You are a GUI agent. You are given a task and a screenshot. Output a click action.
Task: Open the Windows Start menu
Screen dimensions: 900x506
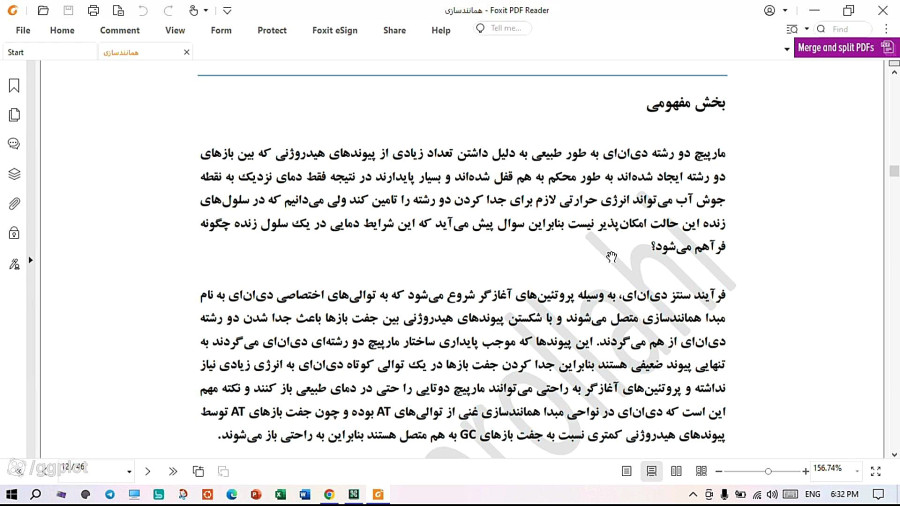[x=11, y=494]
